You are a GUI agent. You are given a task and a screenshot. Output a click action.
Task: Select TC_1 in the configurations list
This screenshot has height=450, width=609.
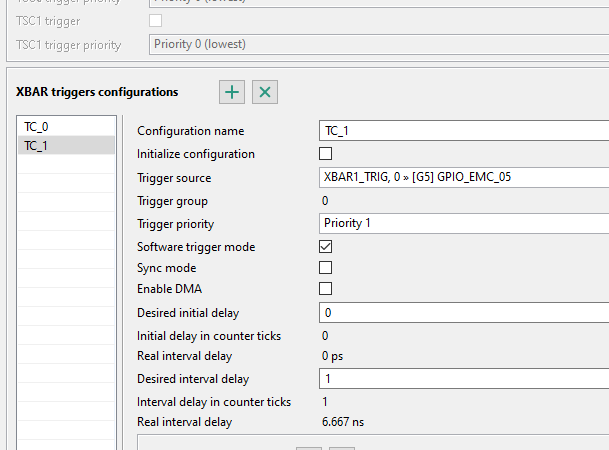point(36,146)
